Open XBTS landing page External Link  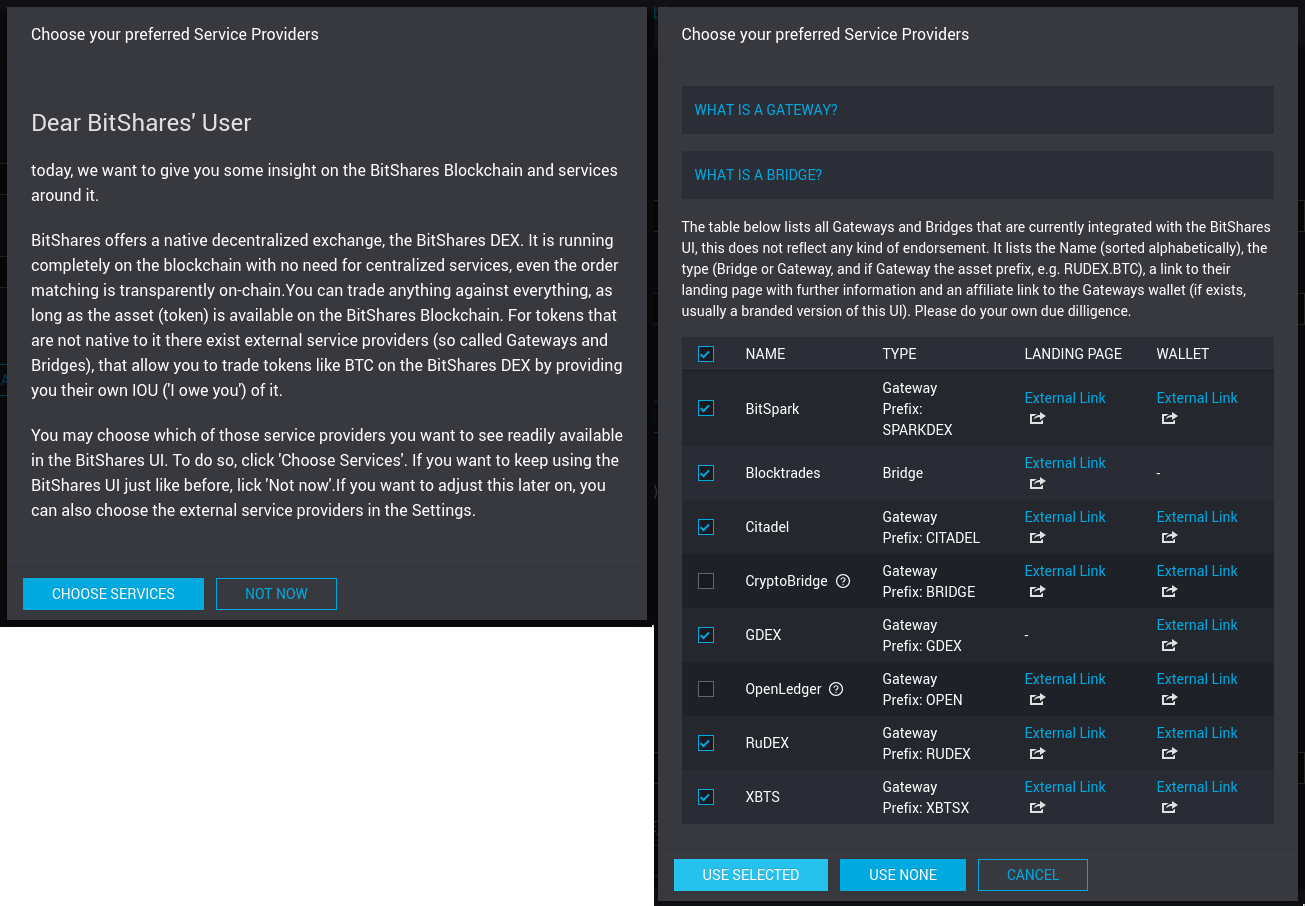click(x=1065, y=787)
